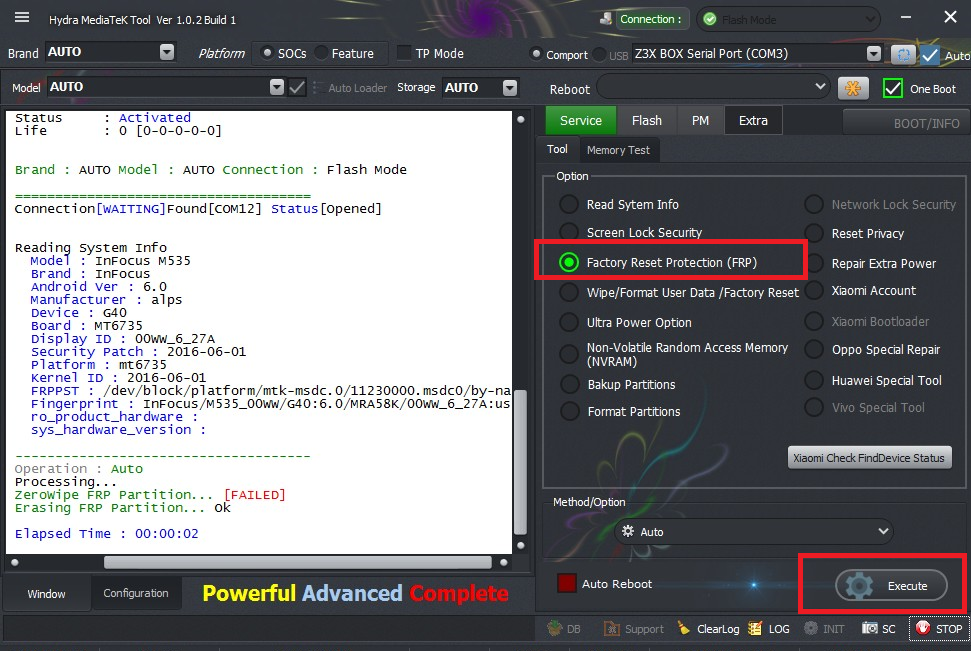Select Huawei Special Tool option
The height and width of the screenshot is (651, 971).
pyautogui.click(x=814, y=380)
